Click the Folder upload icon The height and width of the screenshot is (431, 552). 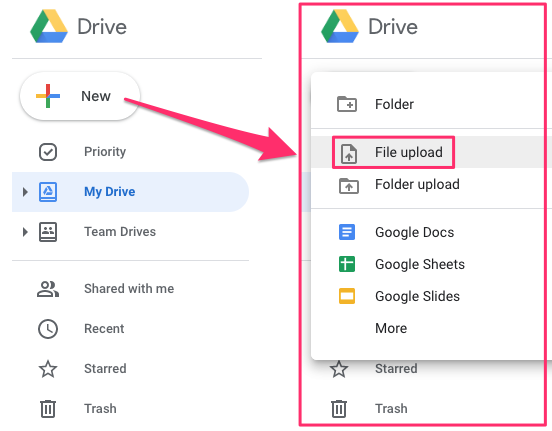click(x=349, y=186)
